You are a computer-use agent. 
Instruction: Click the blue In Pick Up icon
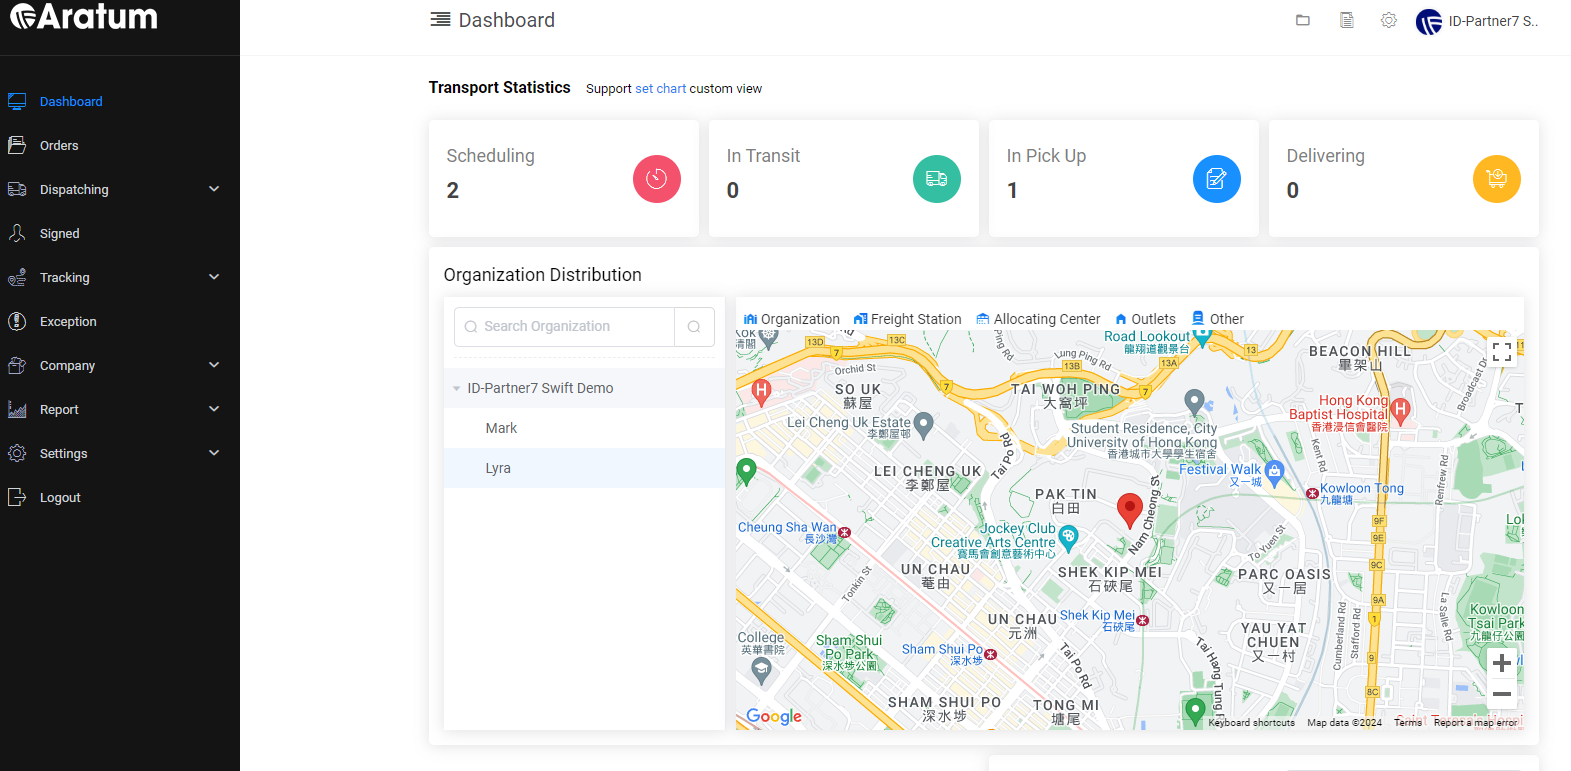pos(1217,179)
